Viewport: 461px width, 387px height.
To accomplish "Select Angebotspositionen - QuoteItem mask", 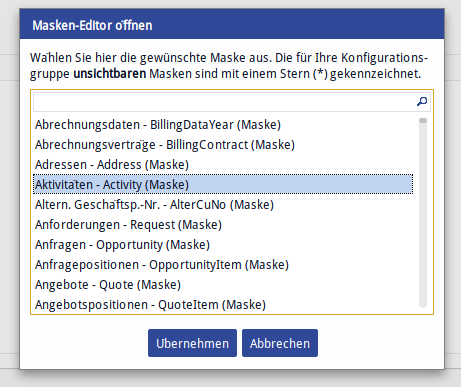I will tap(223, 305).
